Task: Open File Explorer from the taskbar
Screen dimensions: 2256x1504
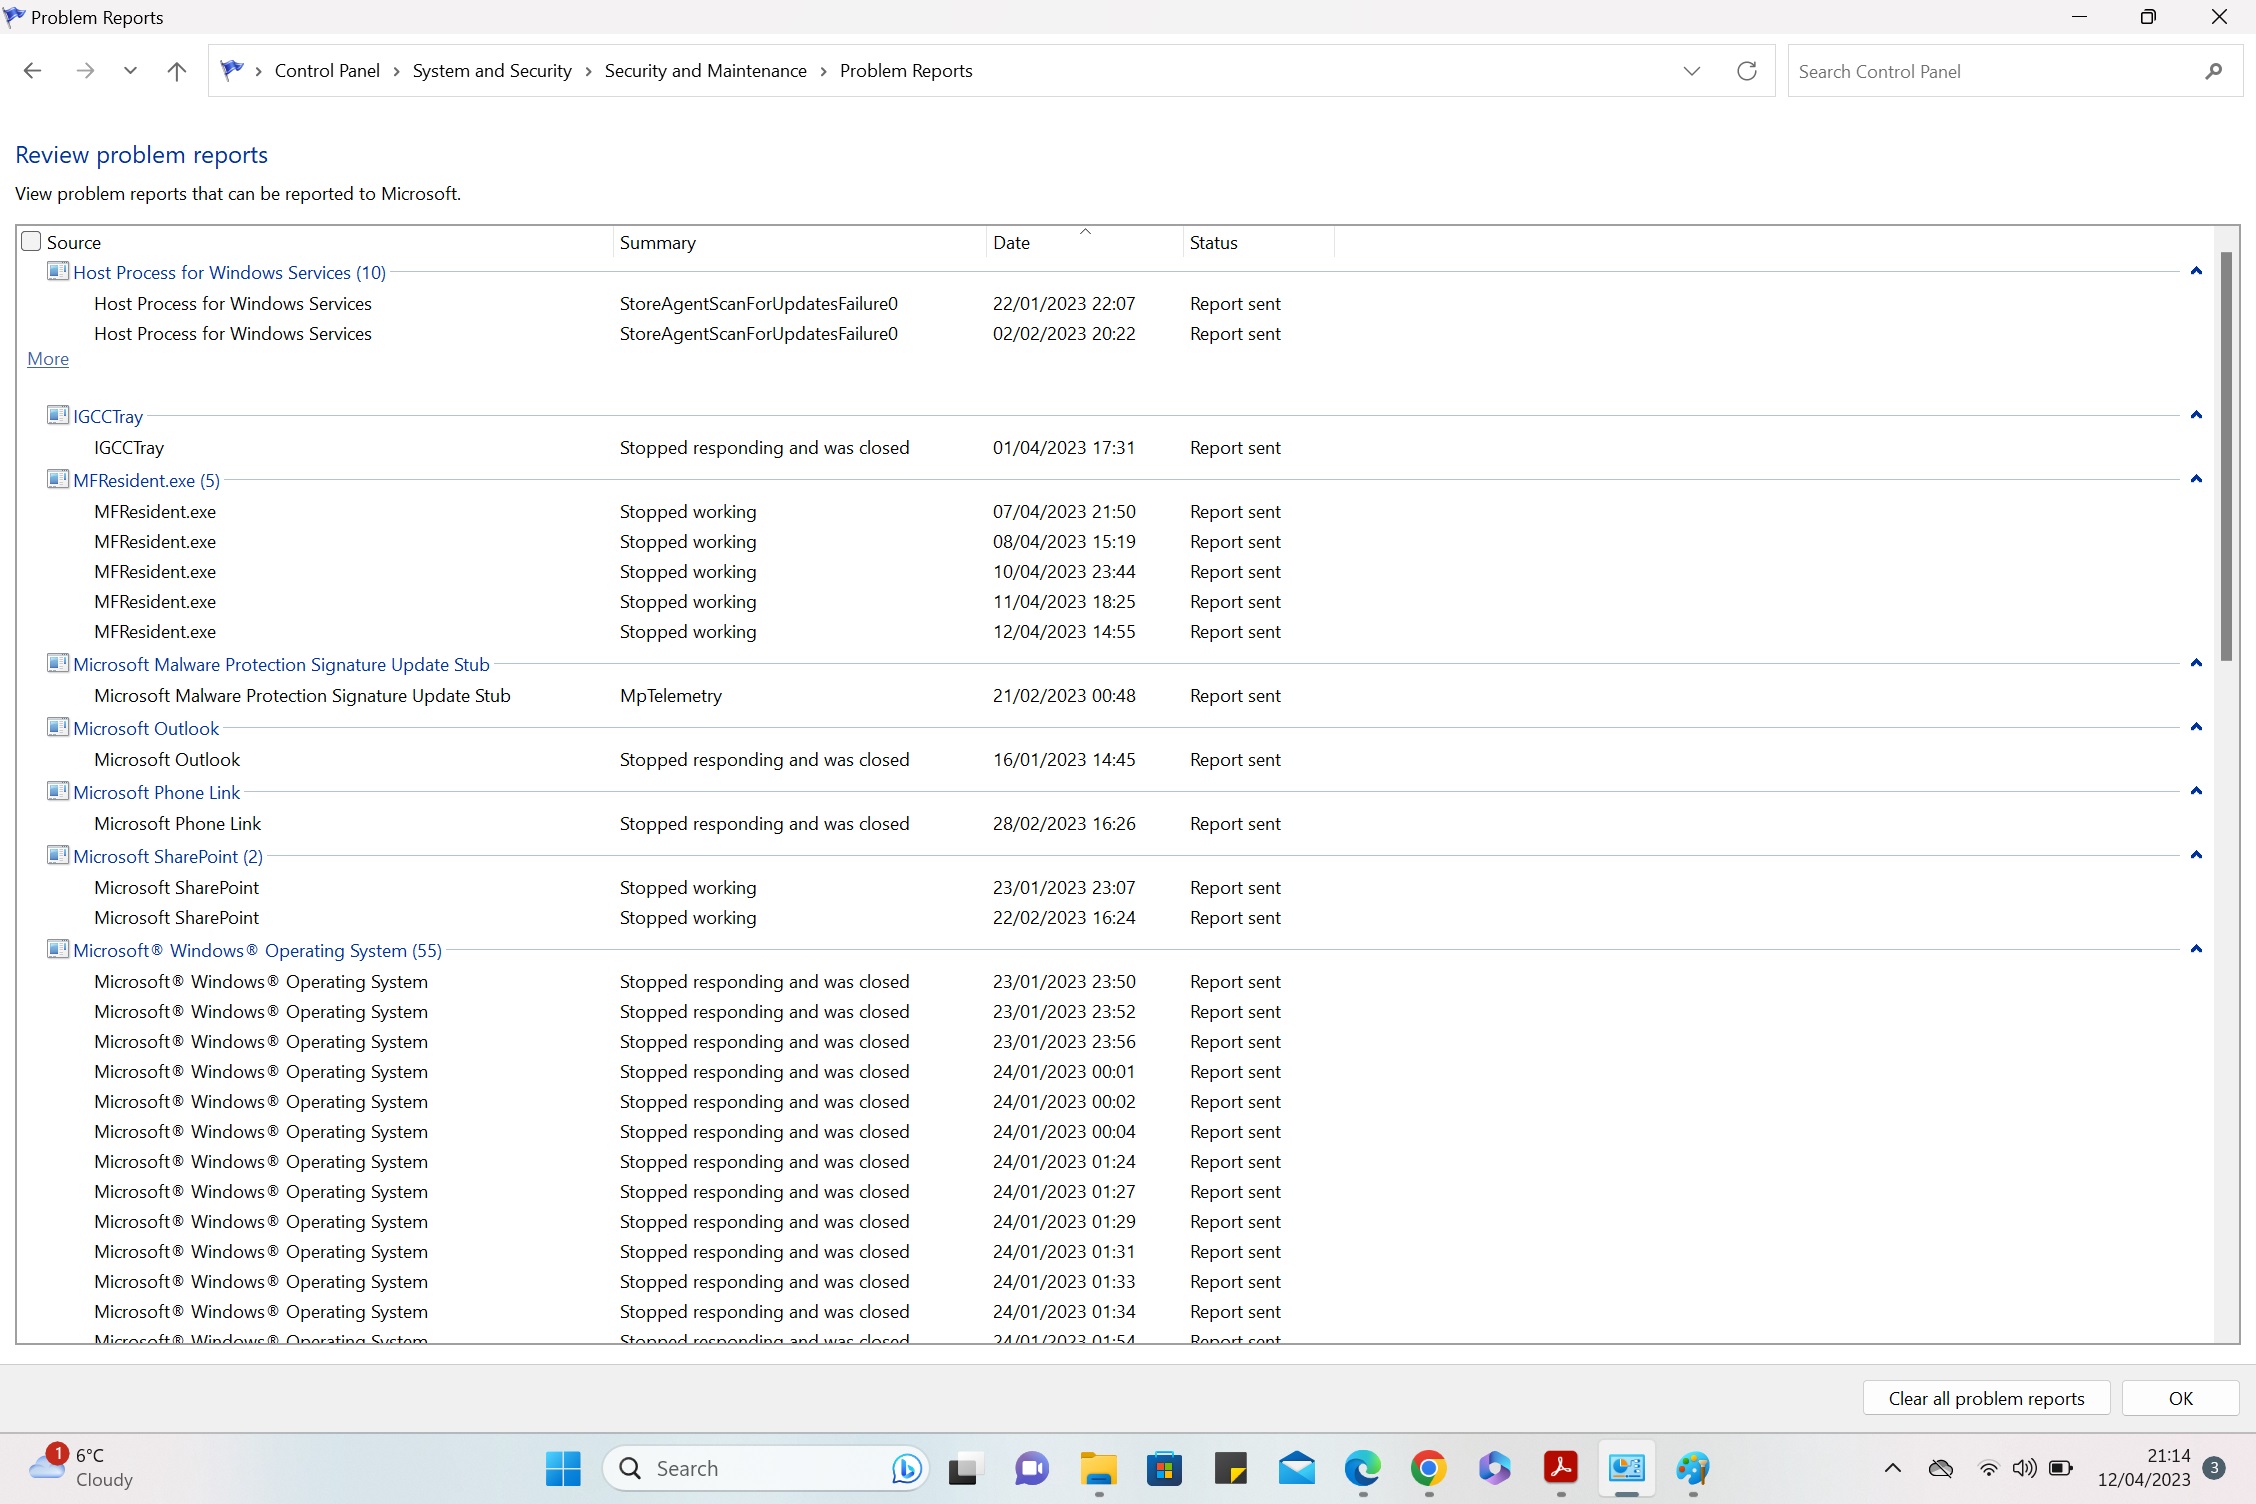Action: 1098,1468
